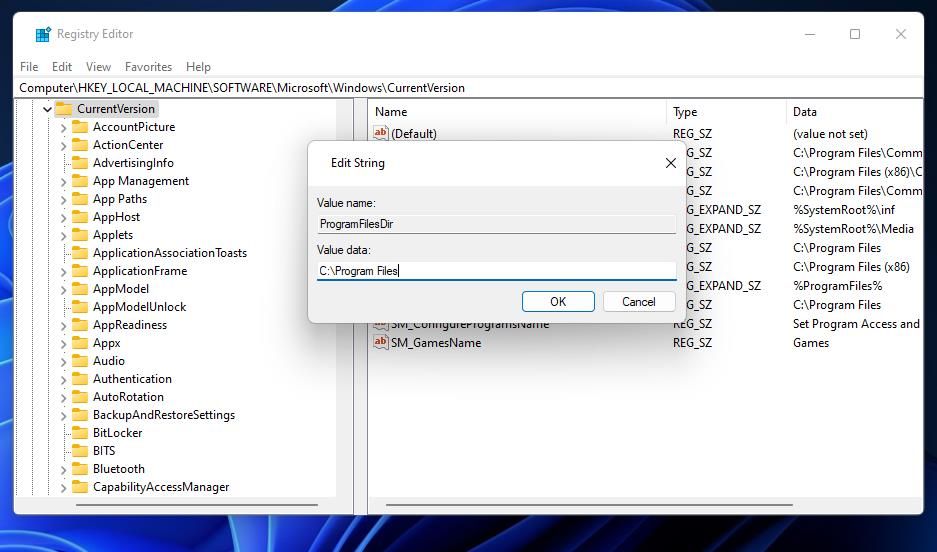
Task: Expand the App Paths key
Action: coord(63,200)
